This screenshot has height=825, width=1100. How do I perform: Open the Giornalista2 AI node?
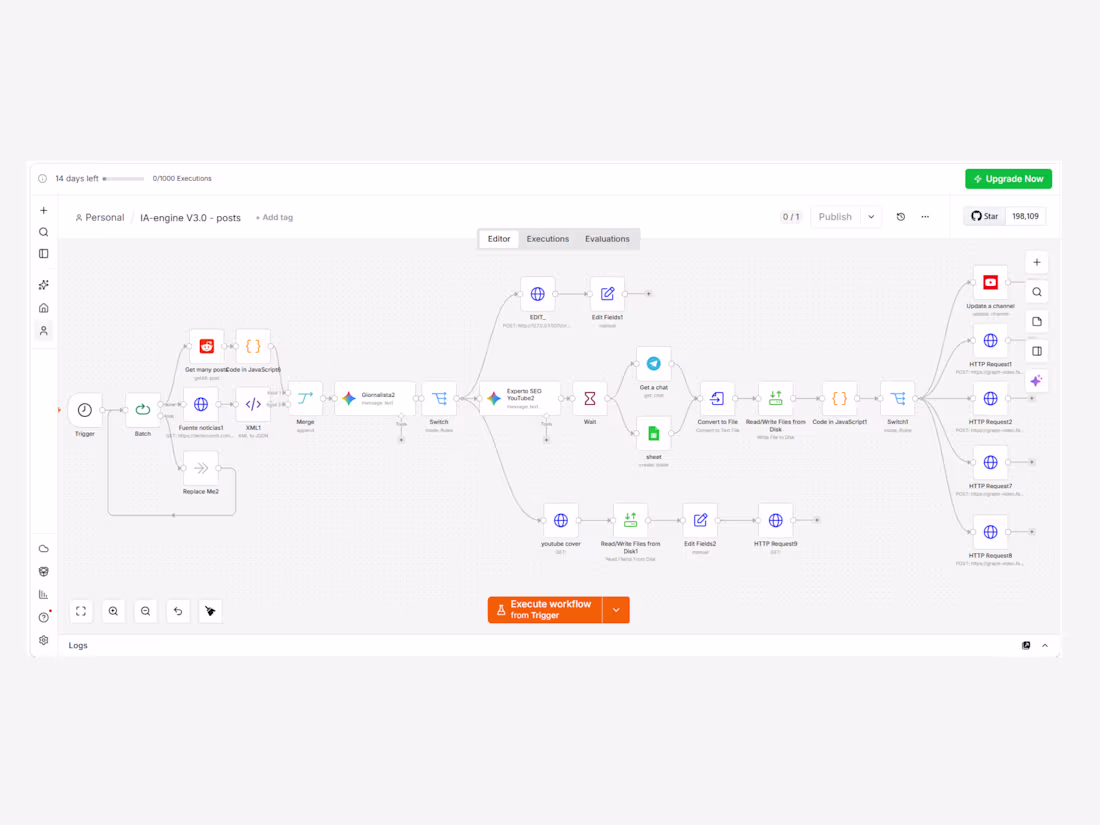pos(375,398)
